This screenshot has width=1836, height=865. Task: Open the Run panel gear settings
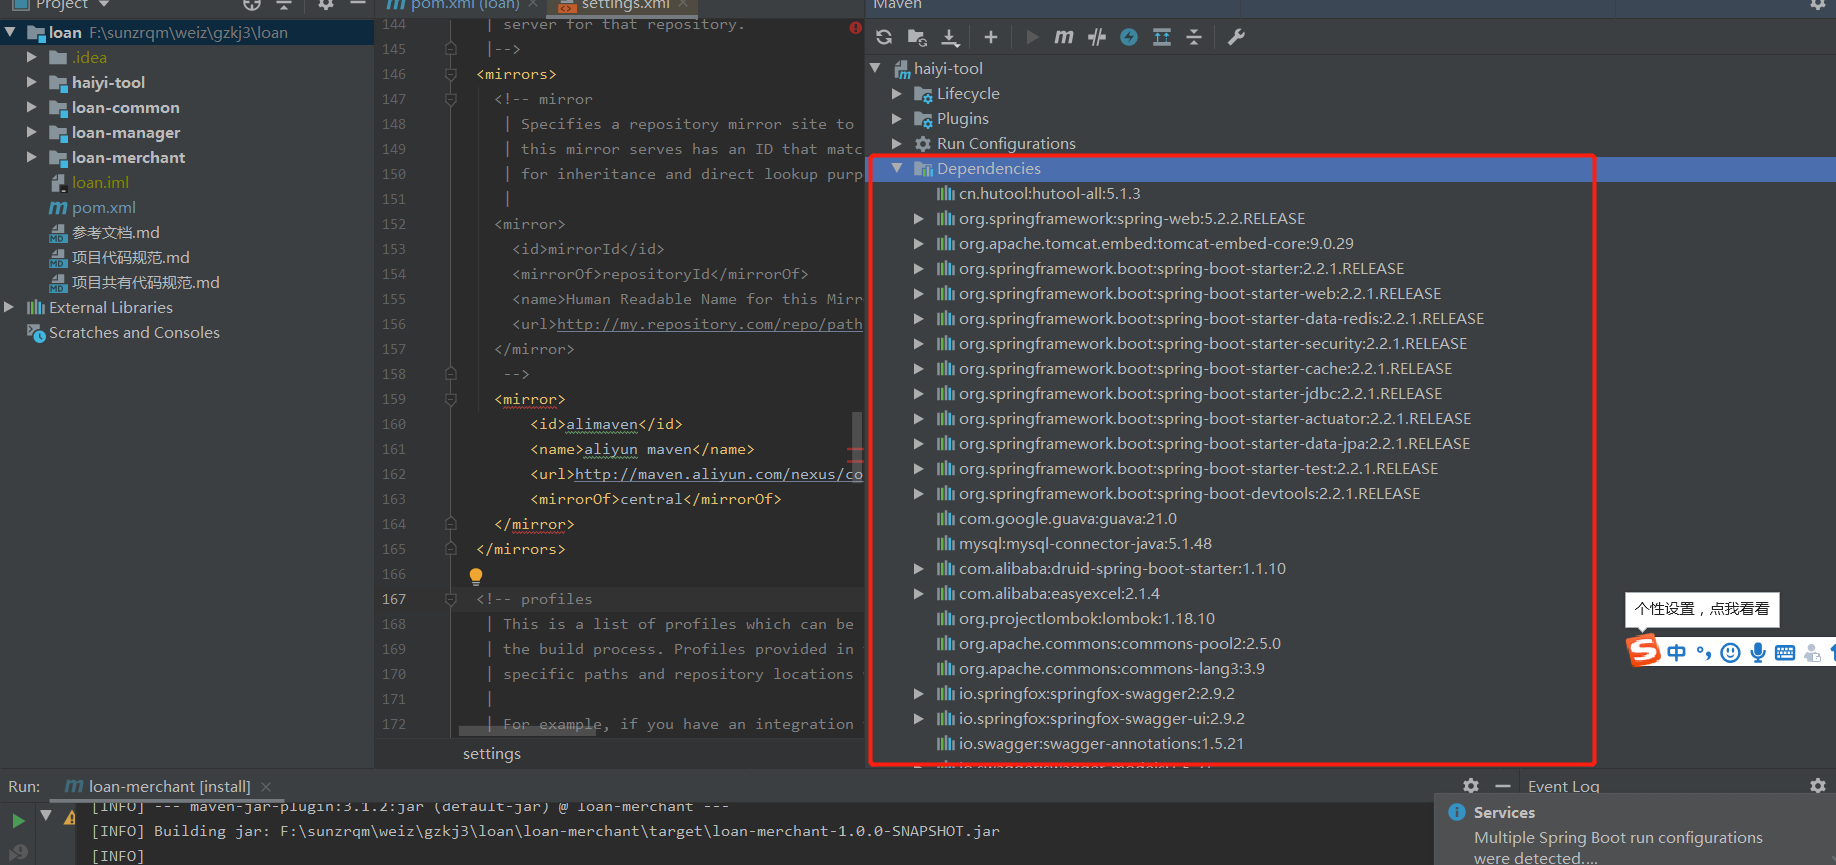(x=1470, y=786)
